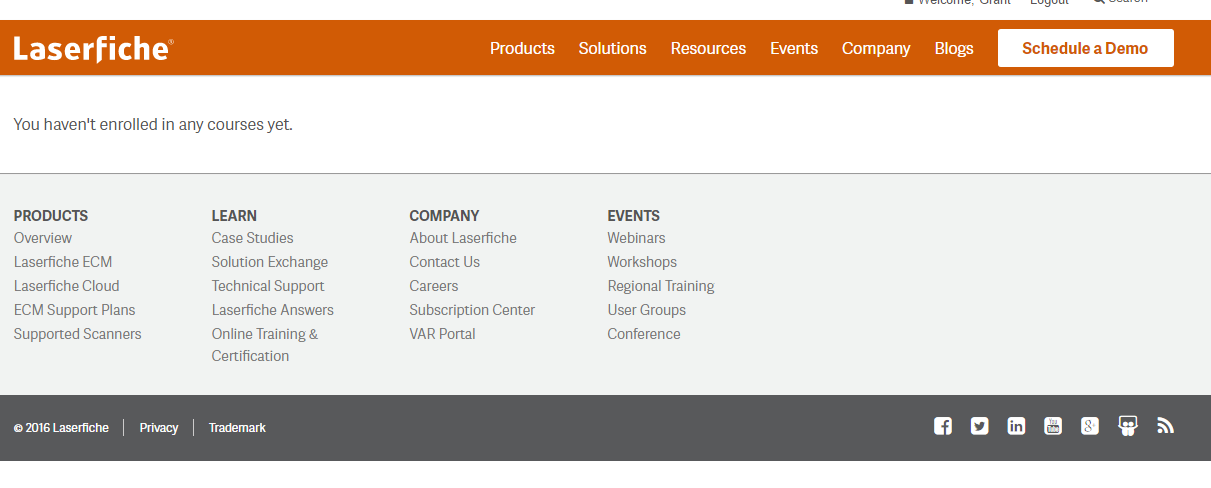Viewport: 1211px width, 488px height.
Task: Open the Events navigation menu
Action: pos(794,48)
